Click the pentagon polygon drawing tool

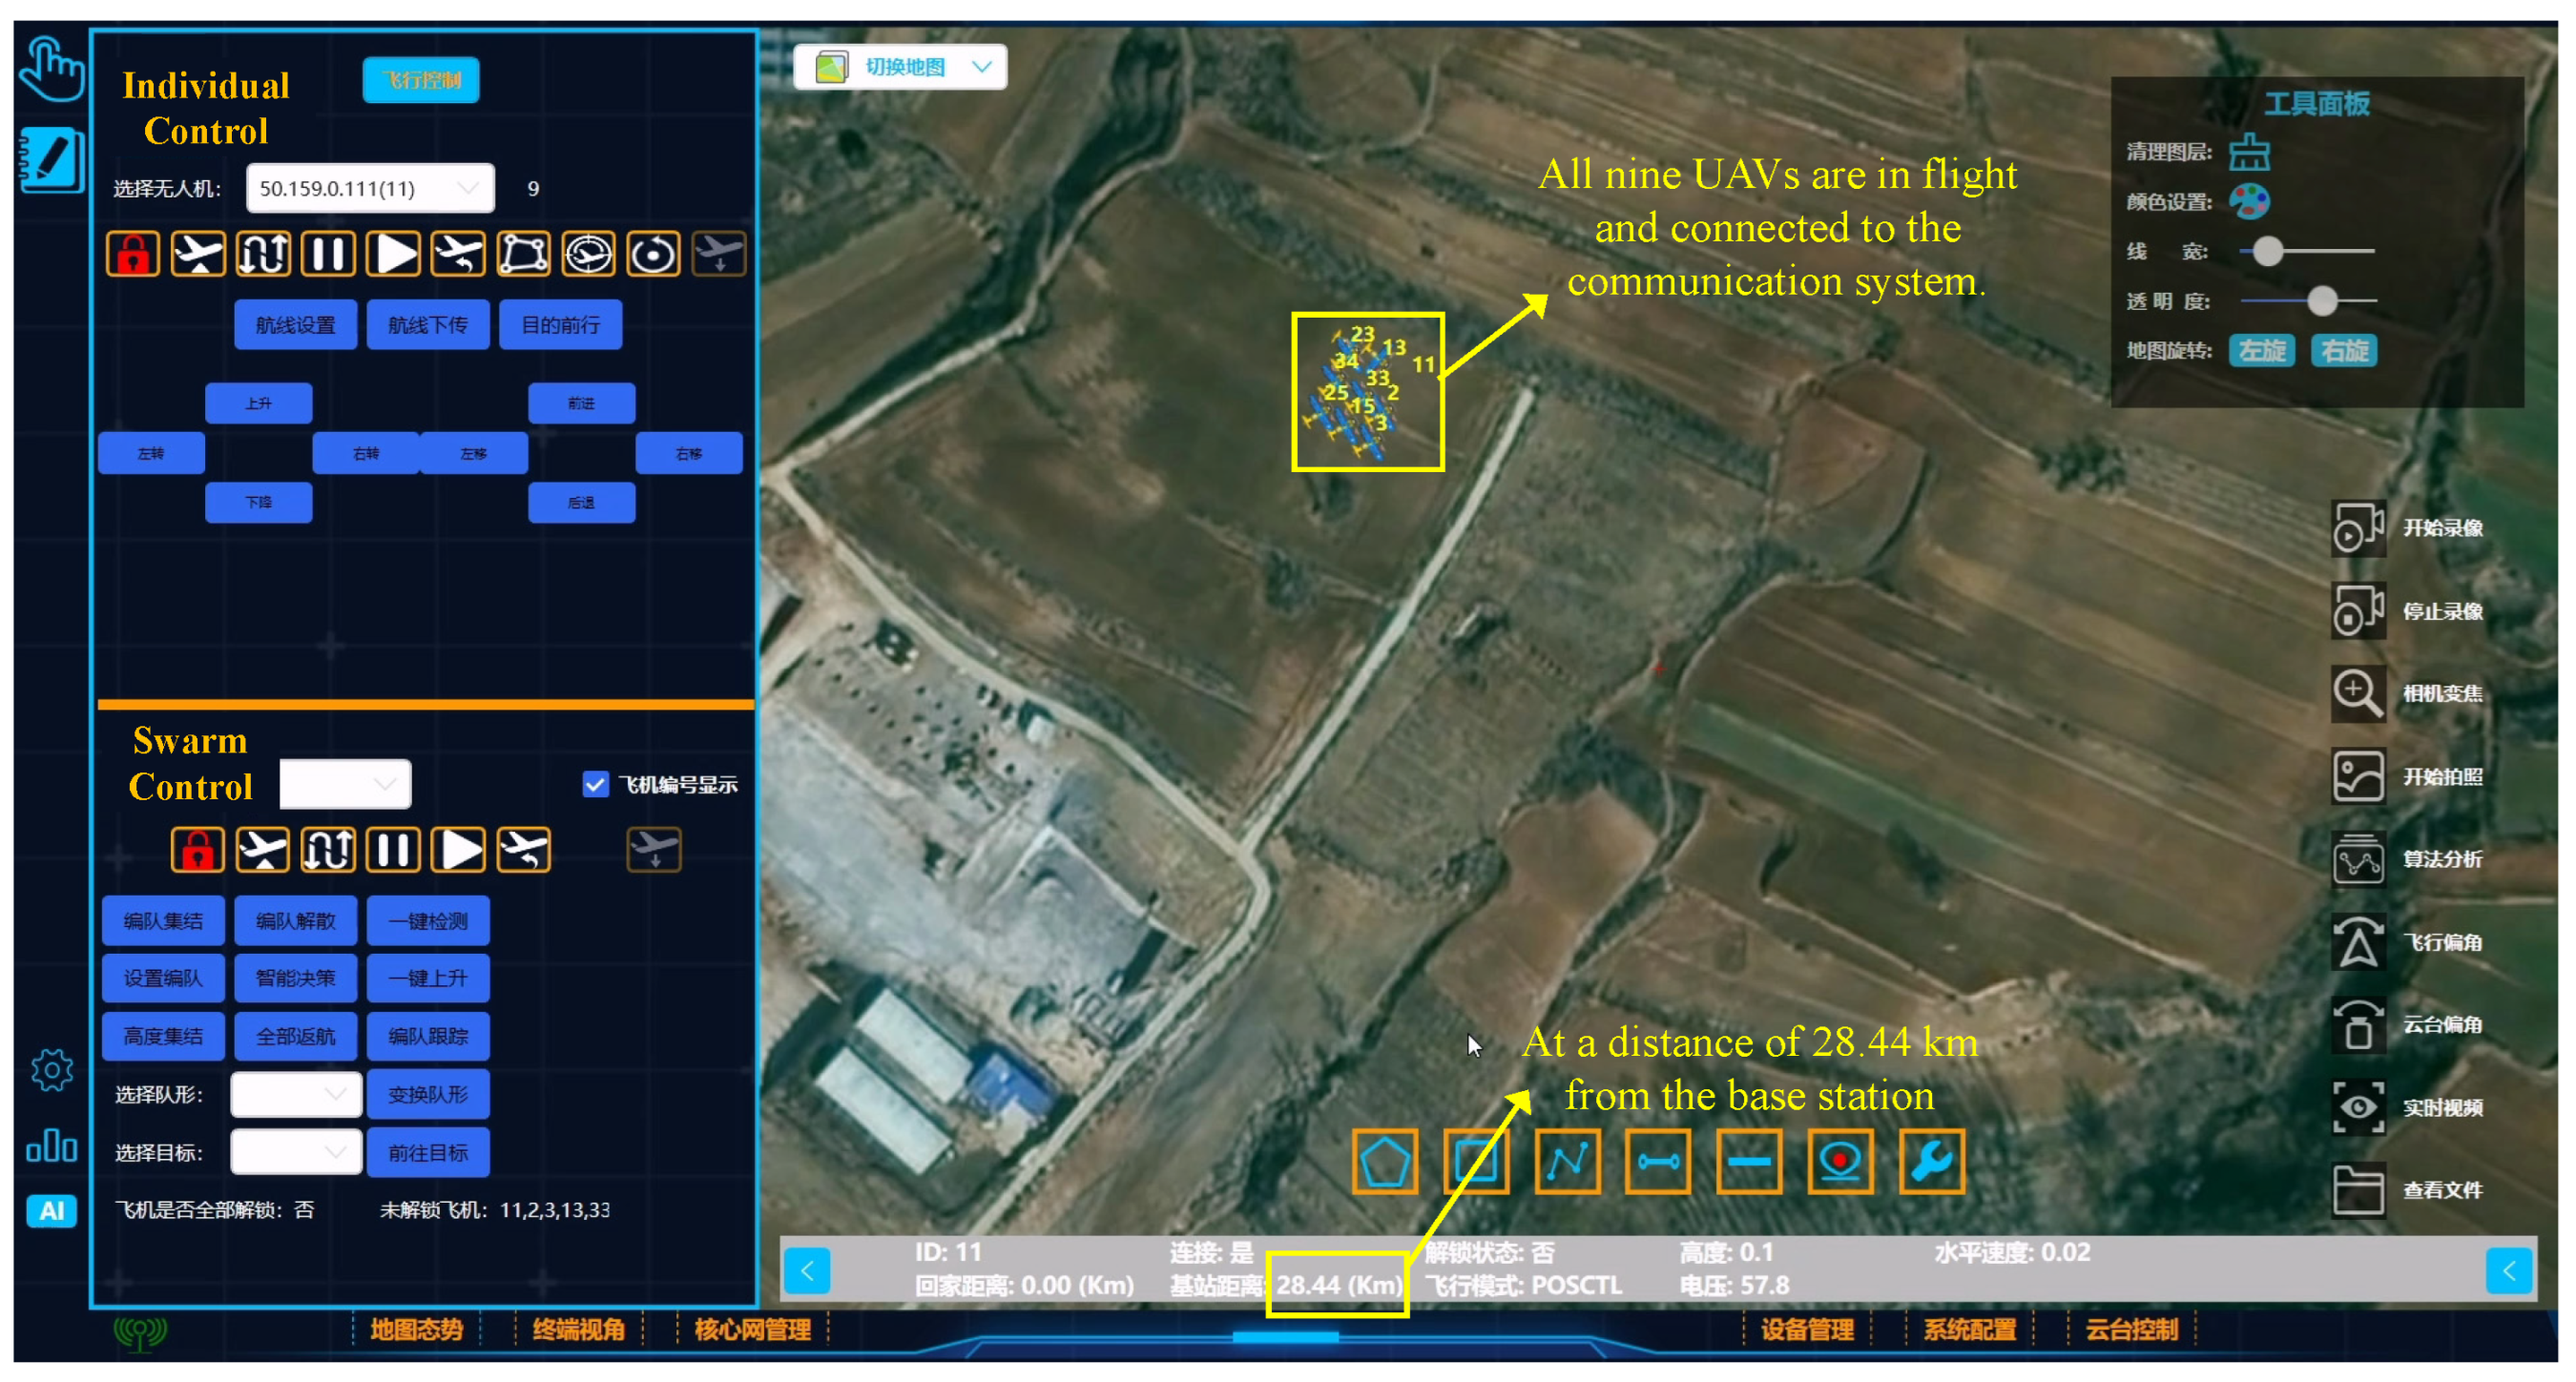[x=1384, y=1162]
